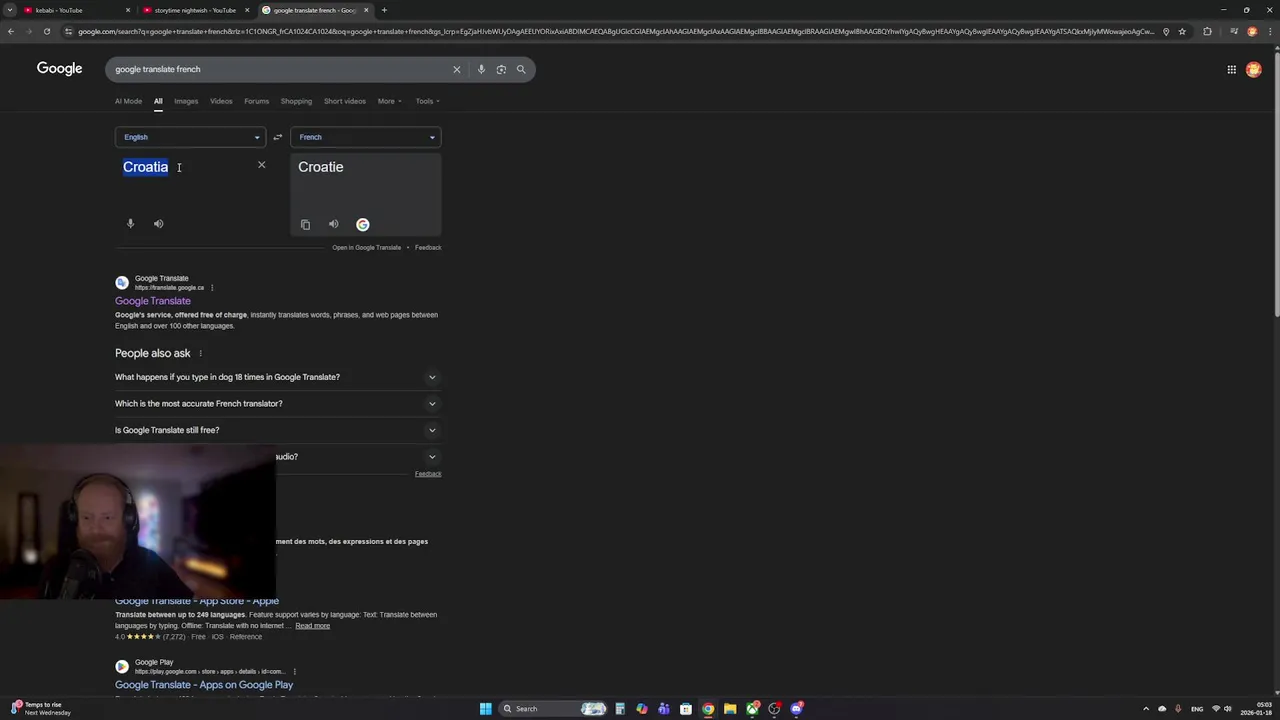Click the magnifying glass search icon

(x=521, y=69)
